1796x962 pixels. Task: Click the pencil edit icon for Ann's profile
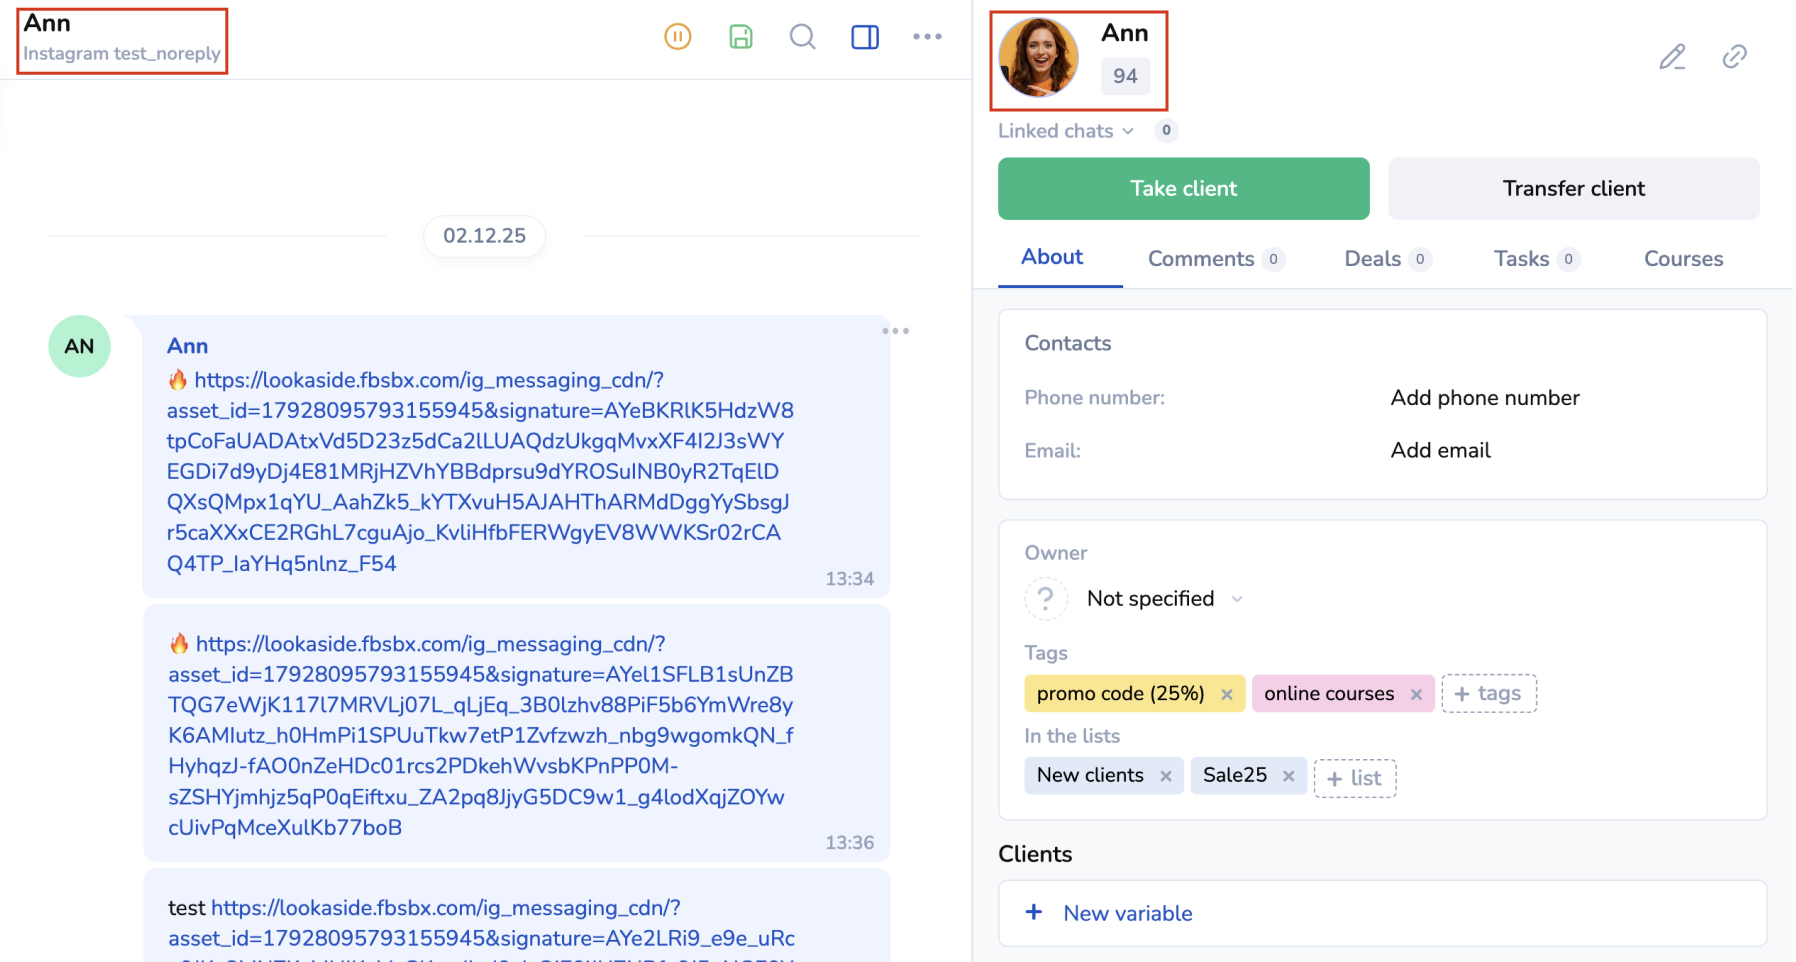(1672, 57)
